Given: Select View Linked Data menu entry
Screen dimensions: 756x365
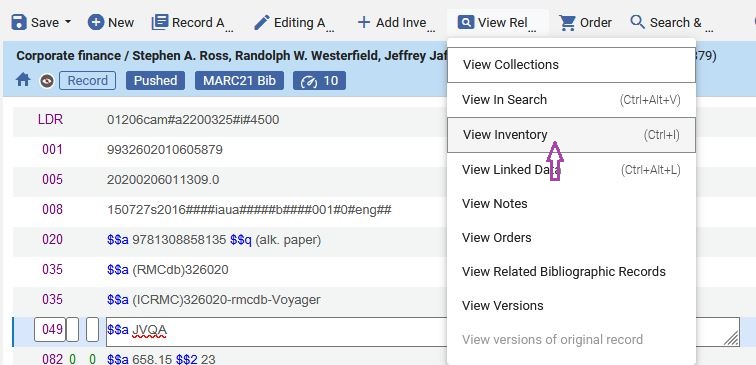Looking at the screenshot, I should [571, 170].
